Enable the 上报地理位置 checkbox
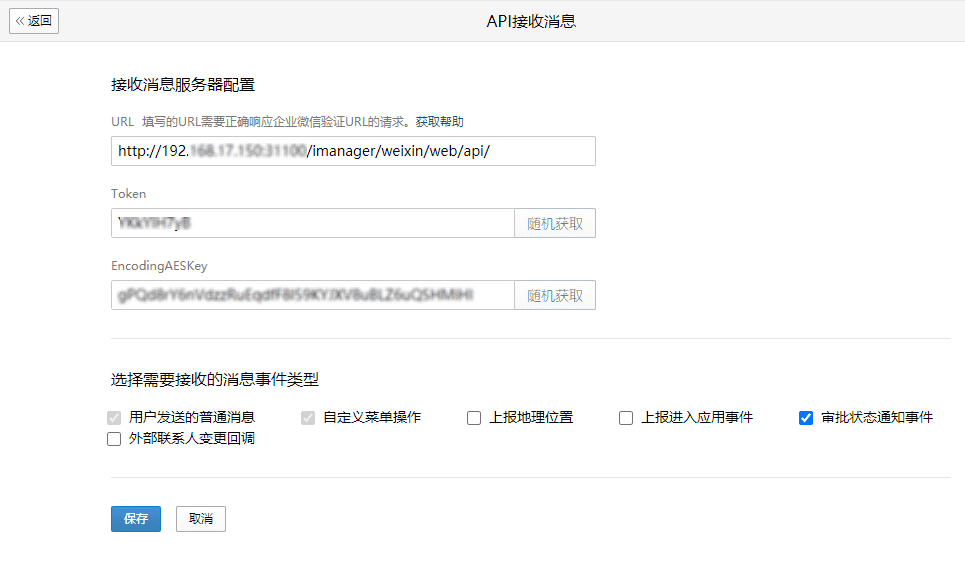The height and width of the screenshot is (562, 965). pyautogui.click(x=474, y=418)
